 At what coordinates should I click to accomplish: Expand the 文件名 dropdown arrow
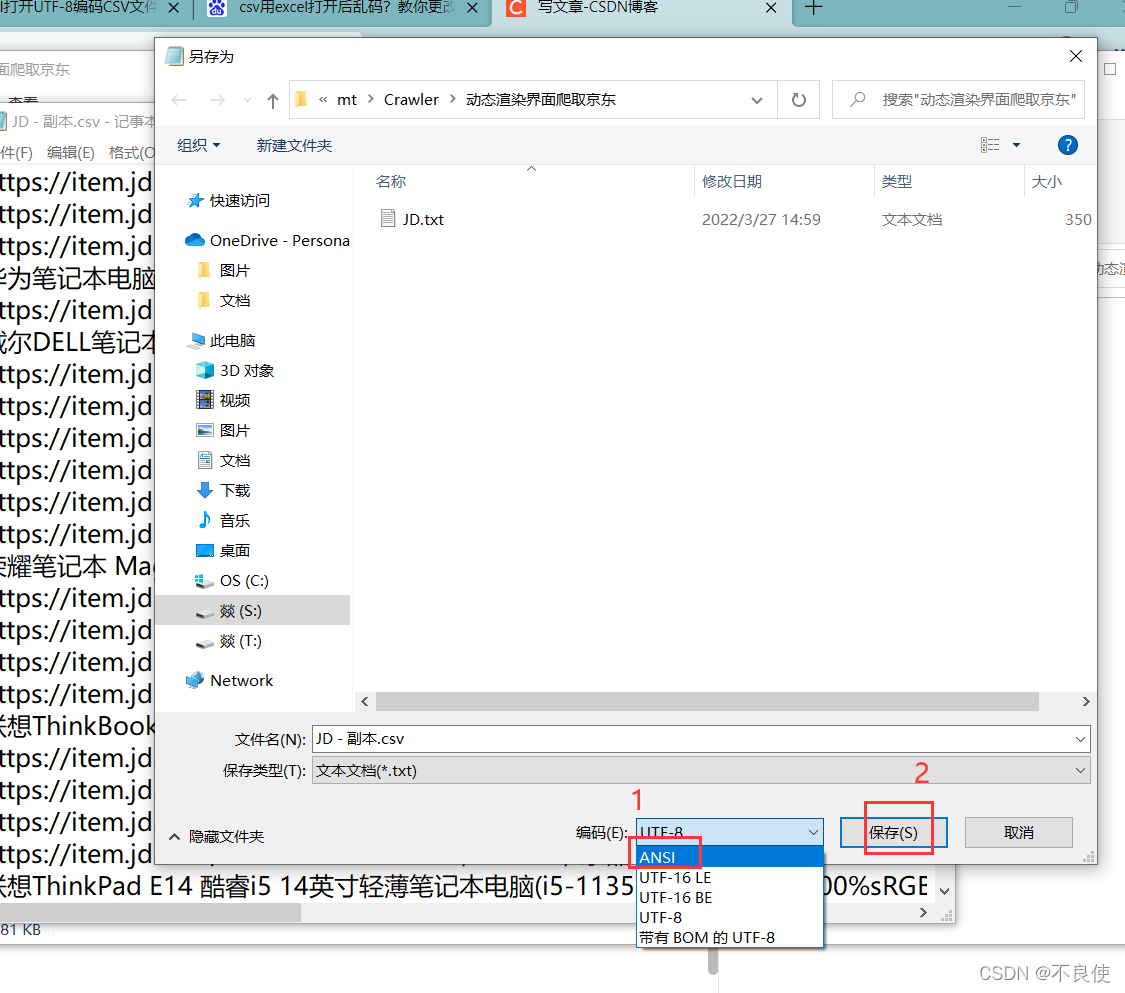pyautogui.click(x=1080, y=739)
